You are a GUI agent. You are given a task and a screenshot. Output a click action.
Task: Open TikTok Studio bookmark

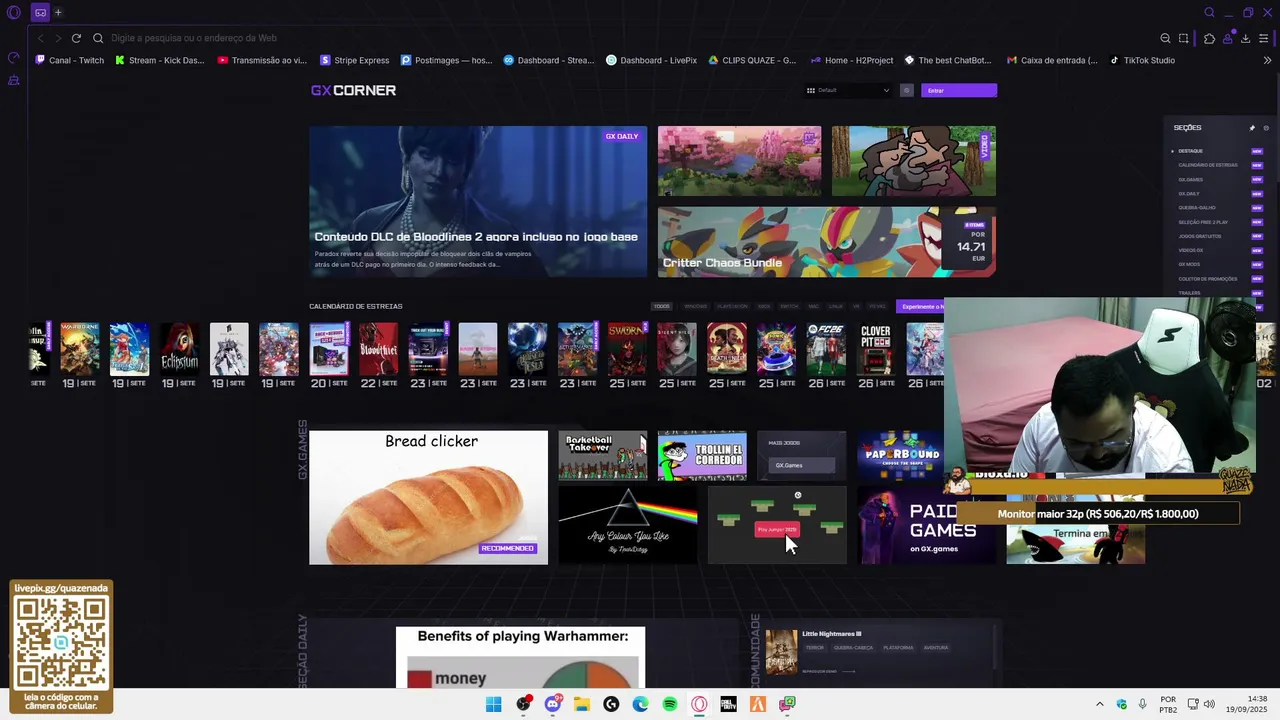pos(1142,60)
